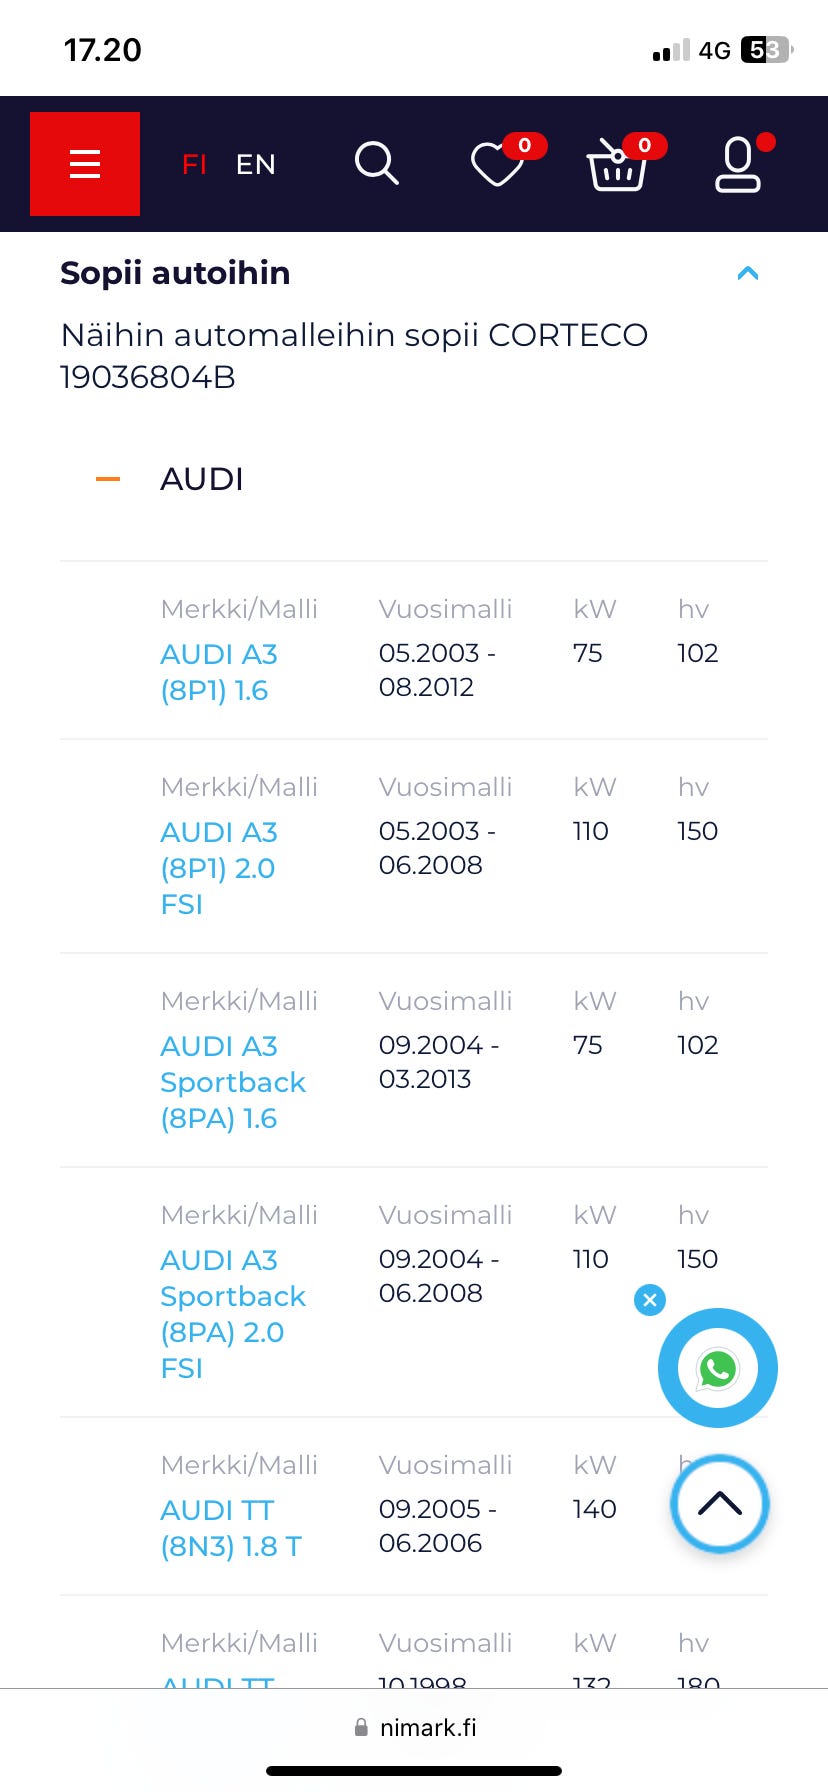Open AUDI A3 (8P1) 1.6 link
828x1792 pixels.
click(x=219, y=672)
